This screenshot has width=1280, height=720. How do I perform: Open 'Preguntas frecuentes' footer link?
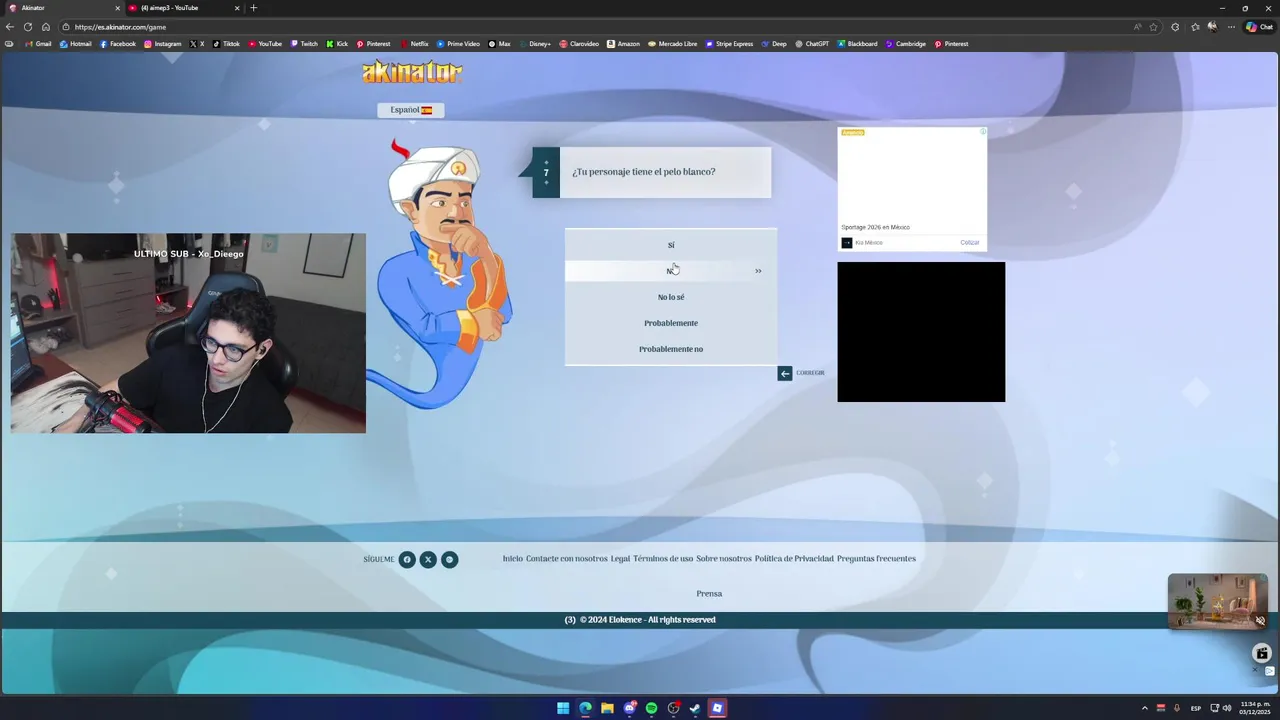(x=876, y=559)
